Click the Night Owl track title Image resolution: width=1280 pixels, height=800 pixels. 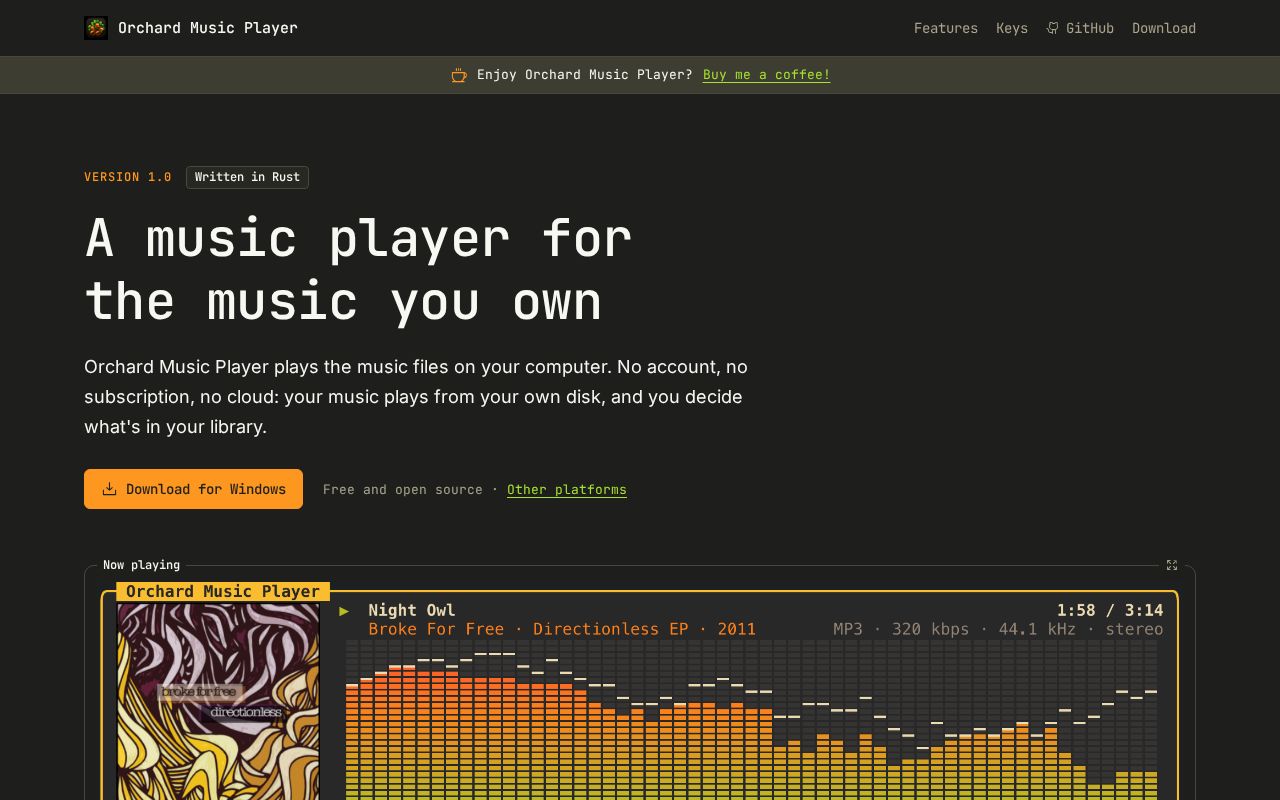pyautogui.click(x=411, y=610)
